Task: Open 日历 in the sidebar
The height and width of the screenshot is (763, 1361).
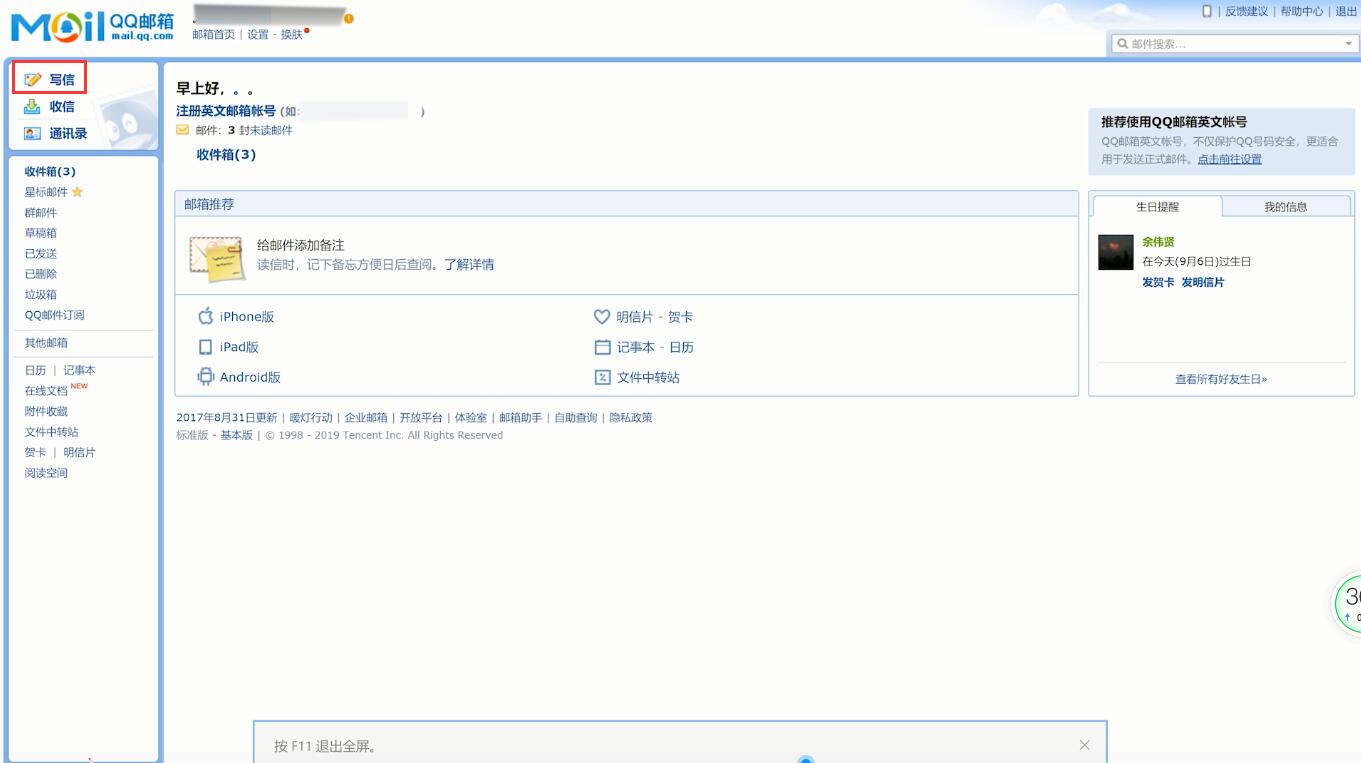Action: (35, 370)
